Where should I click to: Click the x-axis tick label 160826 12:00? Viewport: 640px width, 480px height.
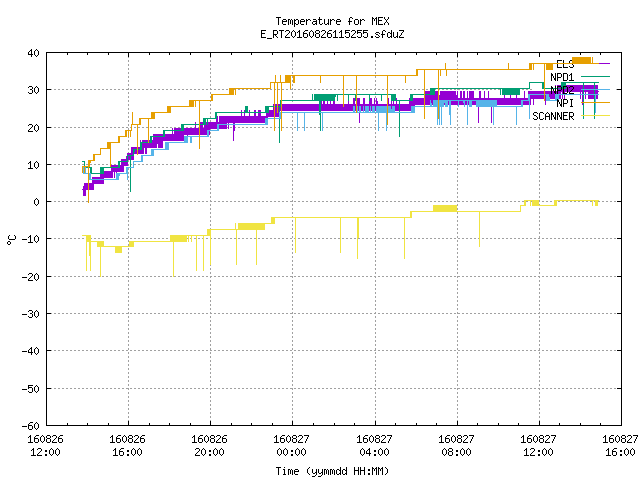pos(45,446)
